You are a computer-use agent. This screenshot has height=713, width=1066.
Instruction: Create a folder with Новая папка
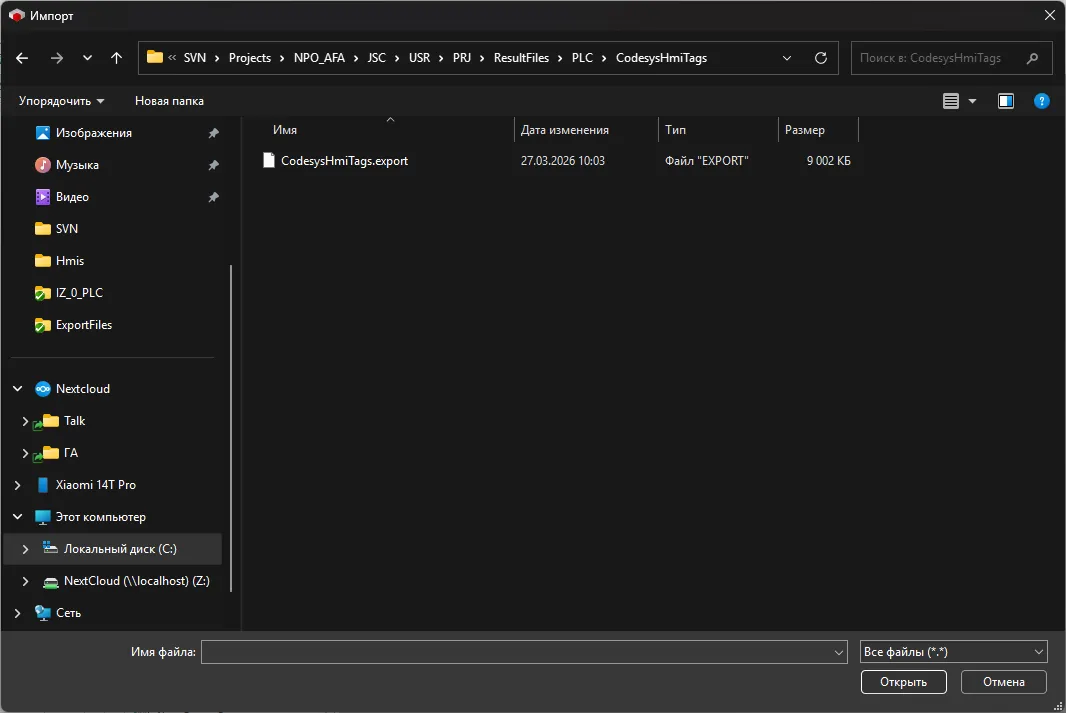click(169, 101)
